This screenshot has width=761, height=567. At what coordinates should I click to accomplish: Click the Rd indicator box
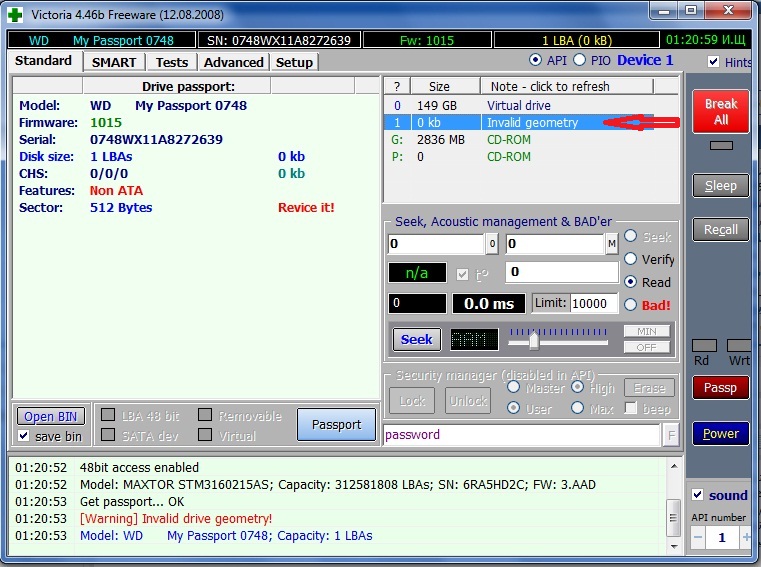[x=704, y=345]
